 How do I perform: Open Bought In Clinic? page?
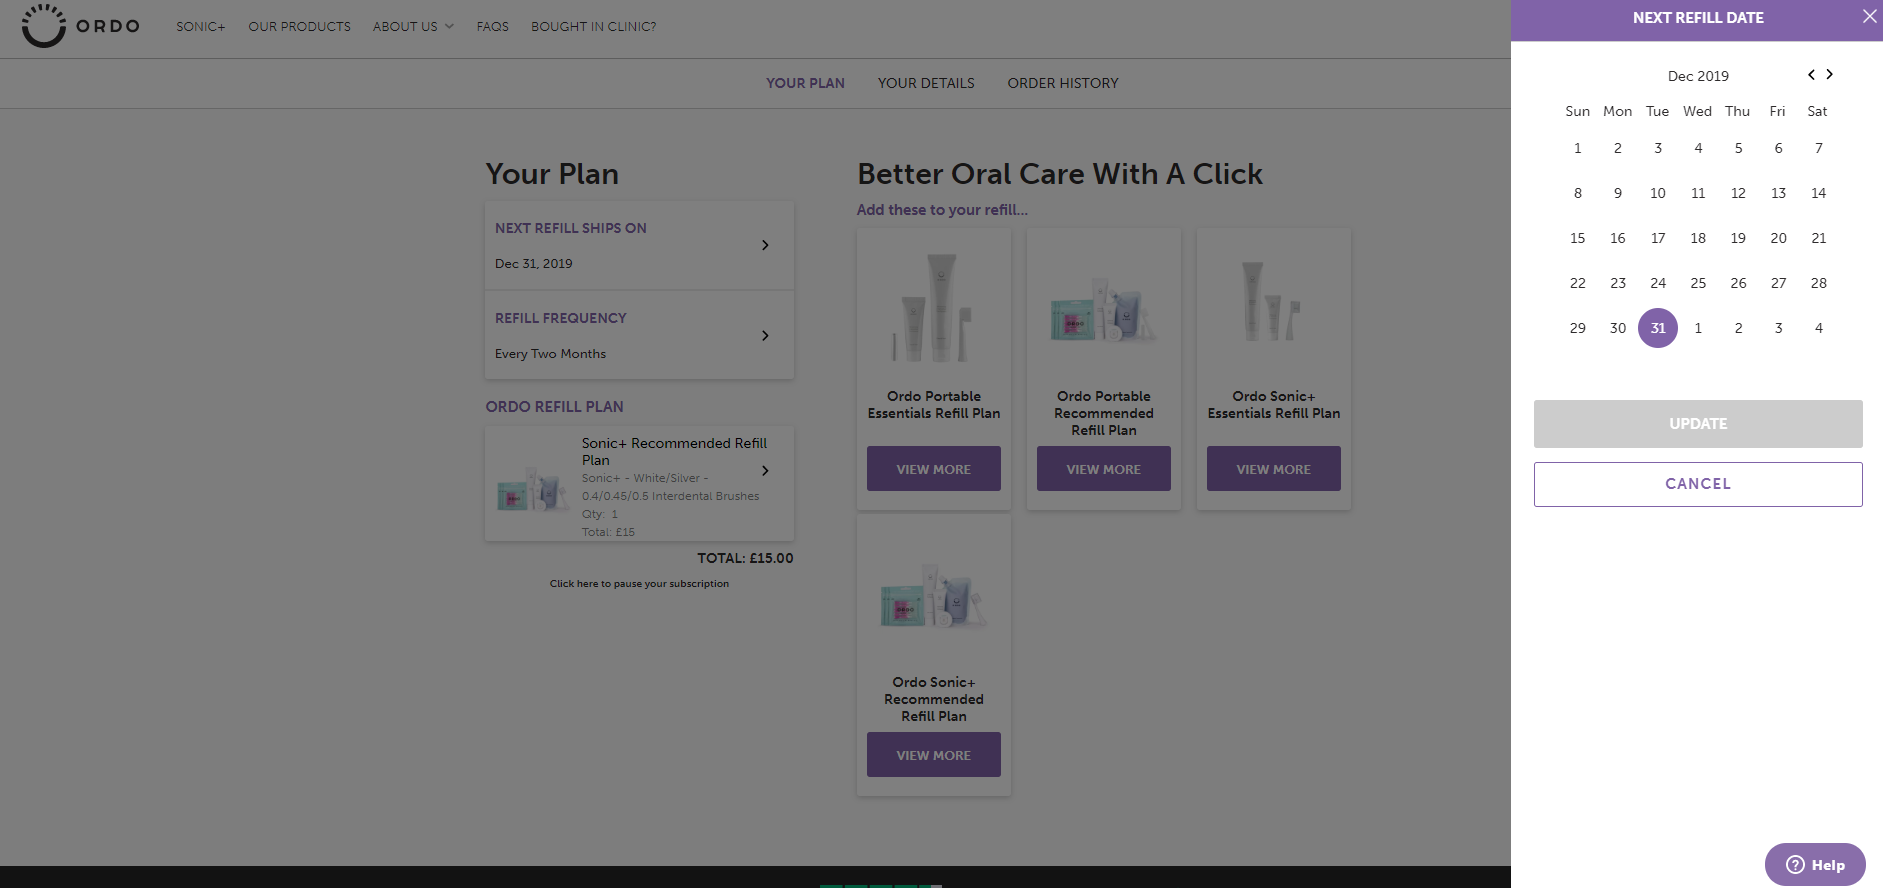click(593, 26)
